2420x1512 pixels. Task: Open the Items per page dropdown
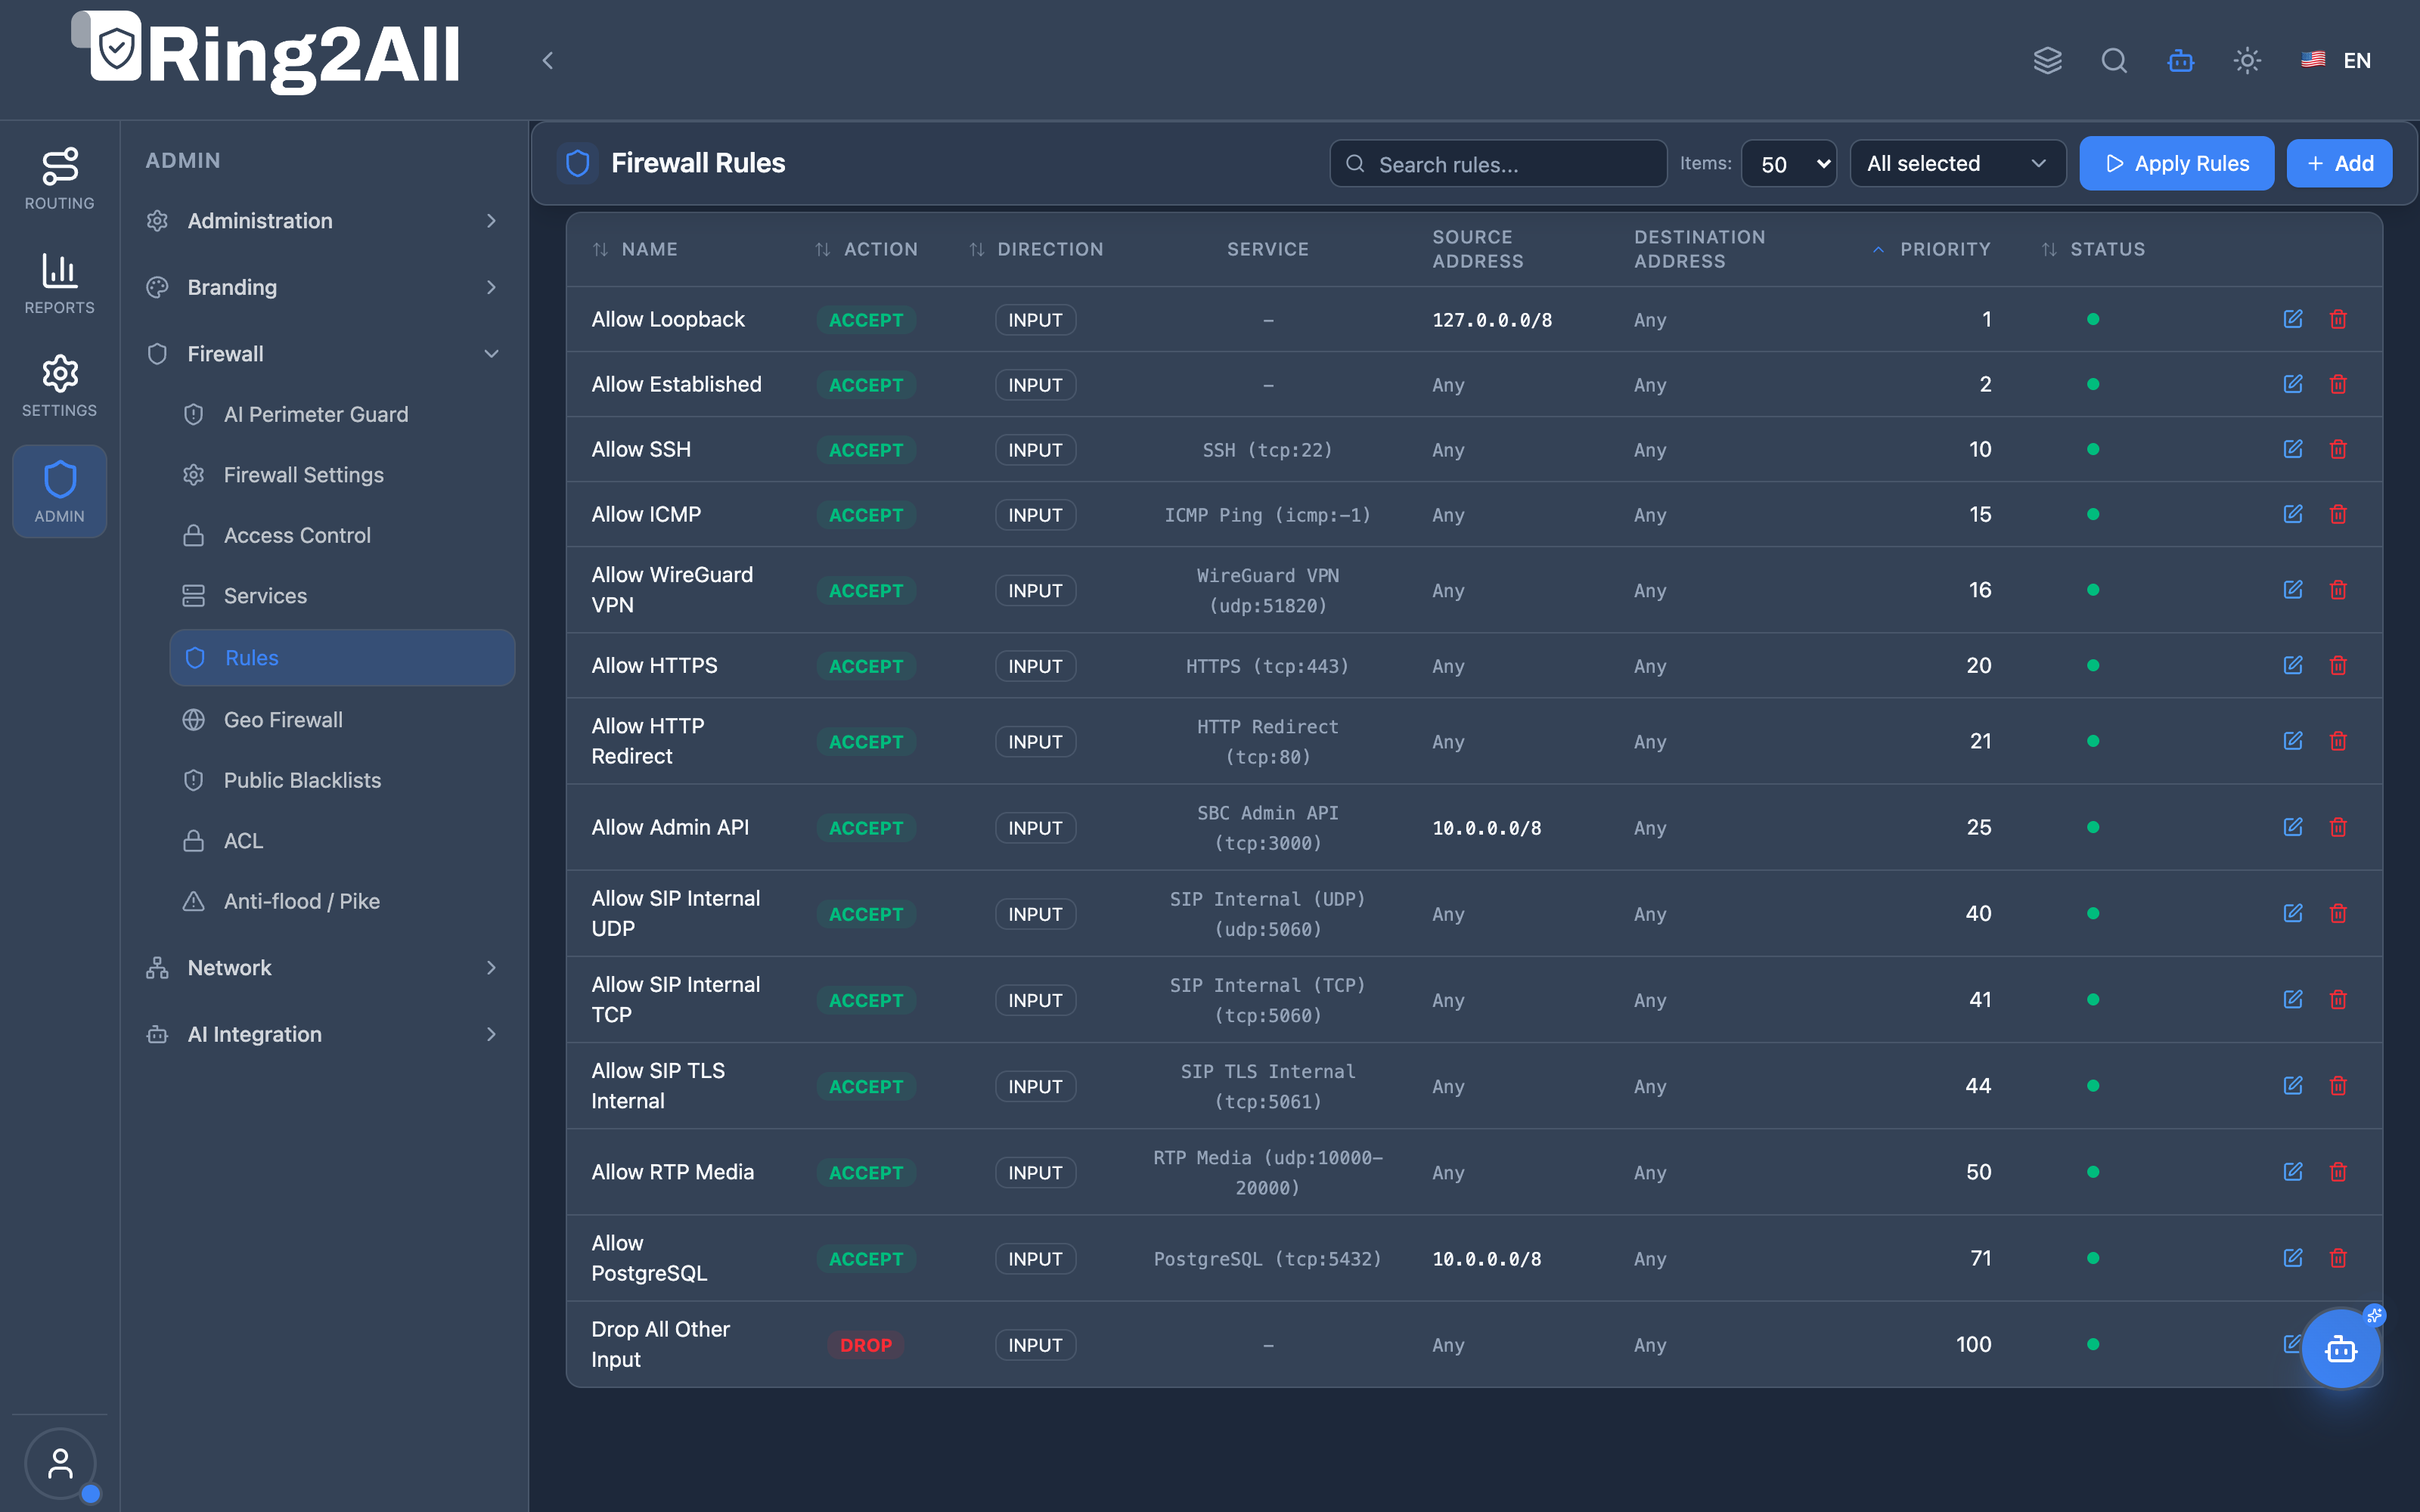point(1788,164)
